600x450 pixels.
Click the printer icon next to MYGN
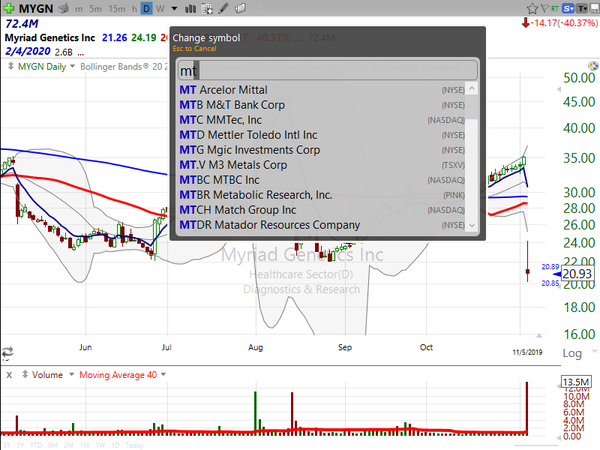(x=64, y=8)
